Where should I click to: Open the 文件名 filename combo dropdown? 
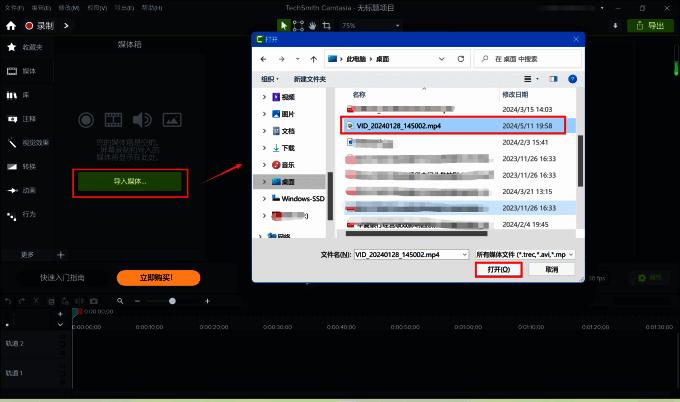click(464, 255)
